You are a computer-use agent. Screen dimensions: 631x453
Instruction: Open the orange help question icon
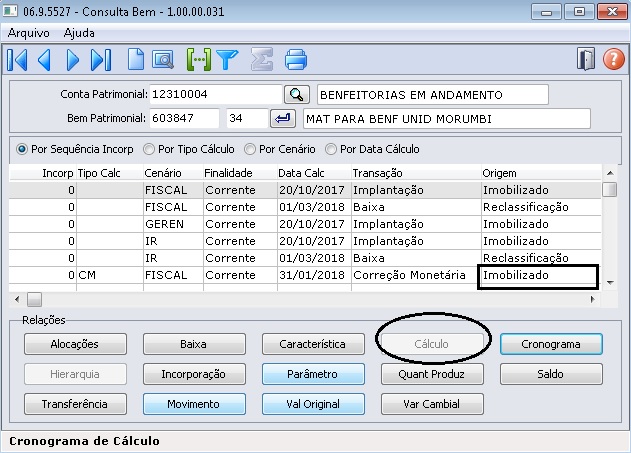[614, 60]
